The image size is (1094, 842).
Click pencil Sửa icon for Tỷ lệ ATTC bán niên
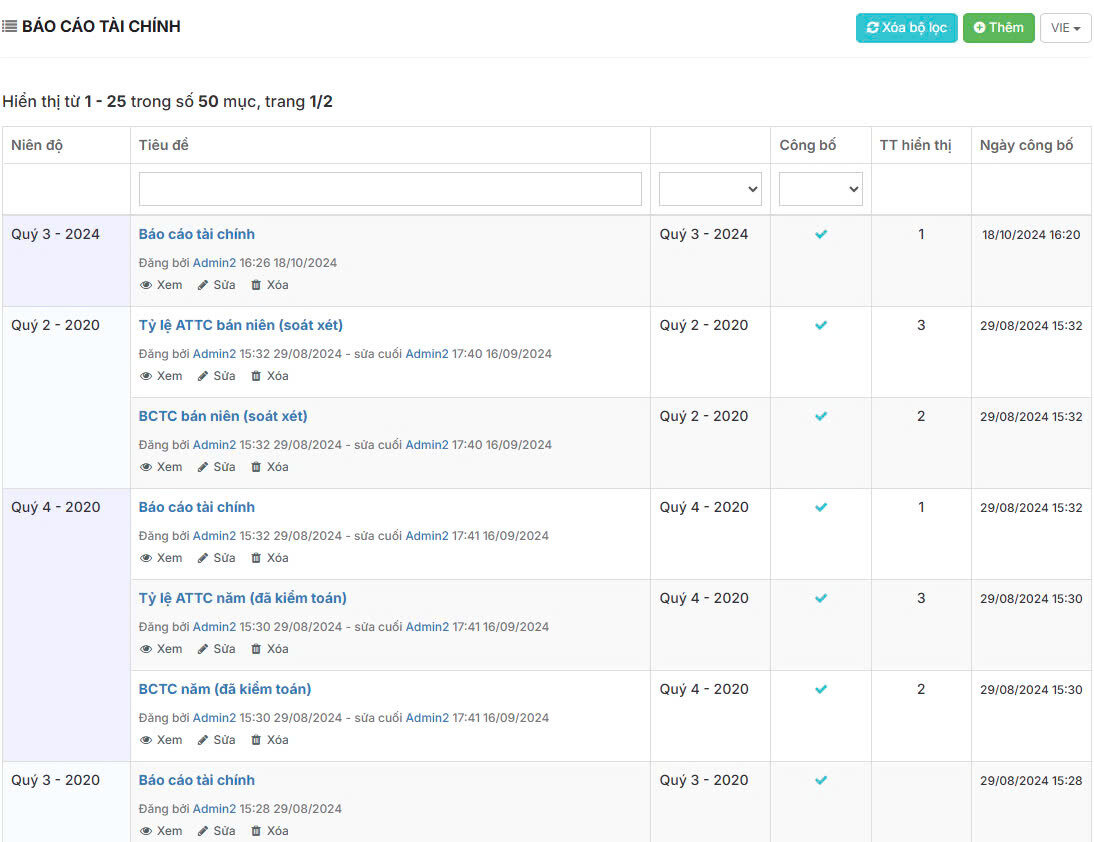click(203, 376)
